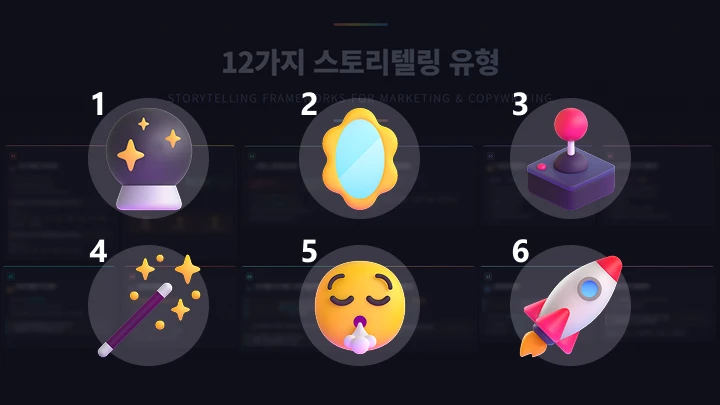Click the crystal ball icon

click(x=149, y=159)
